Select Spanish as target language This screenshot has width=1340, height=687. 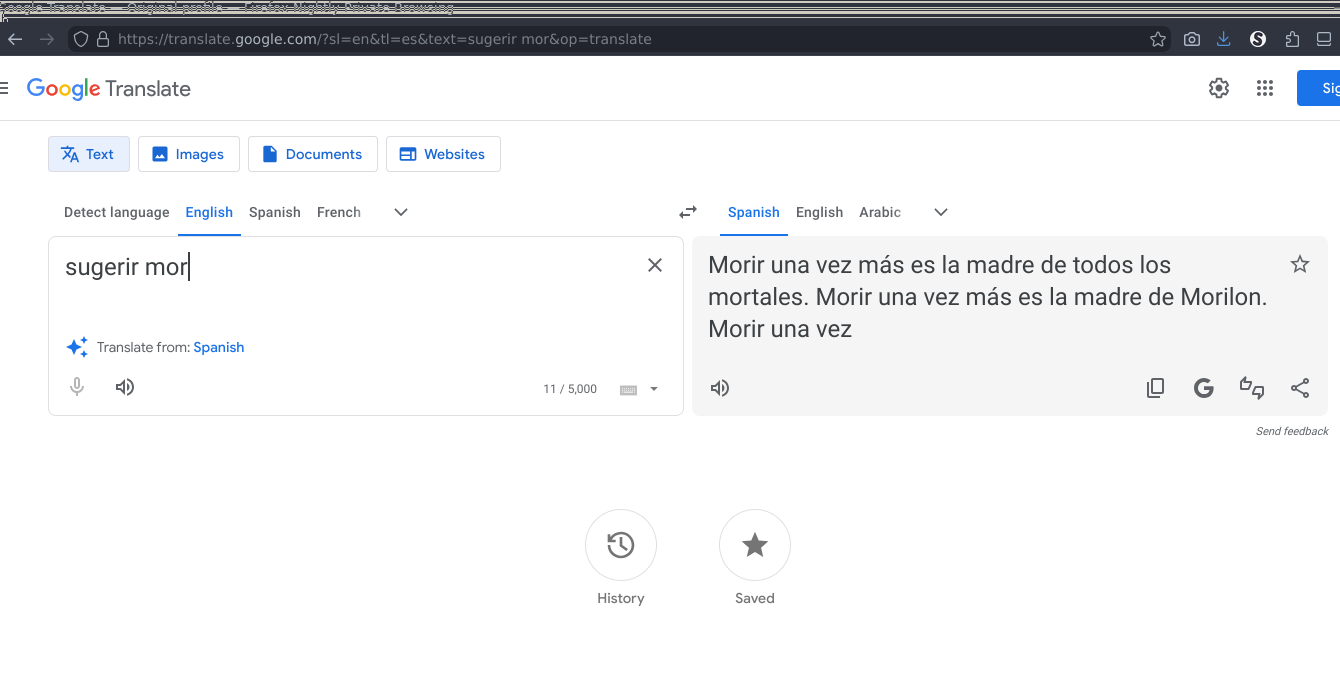(x=754, y=212)
